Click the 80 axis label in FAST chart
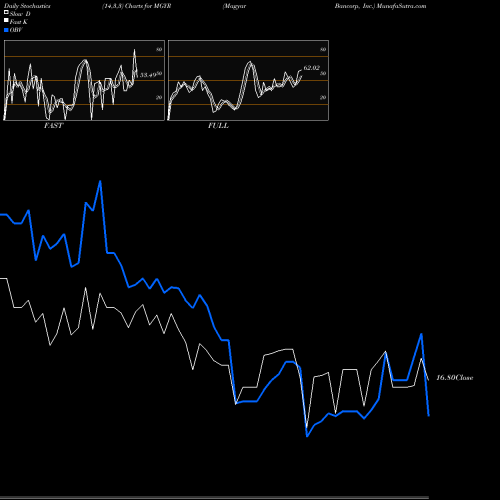 pos(159,49)
